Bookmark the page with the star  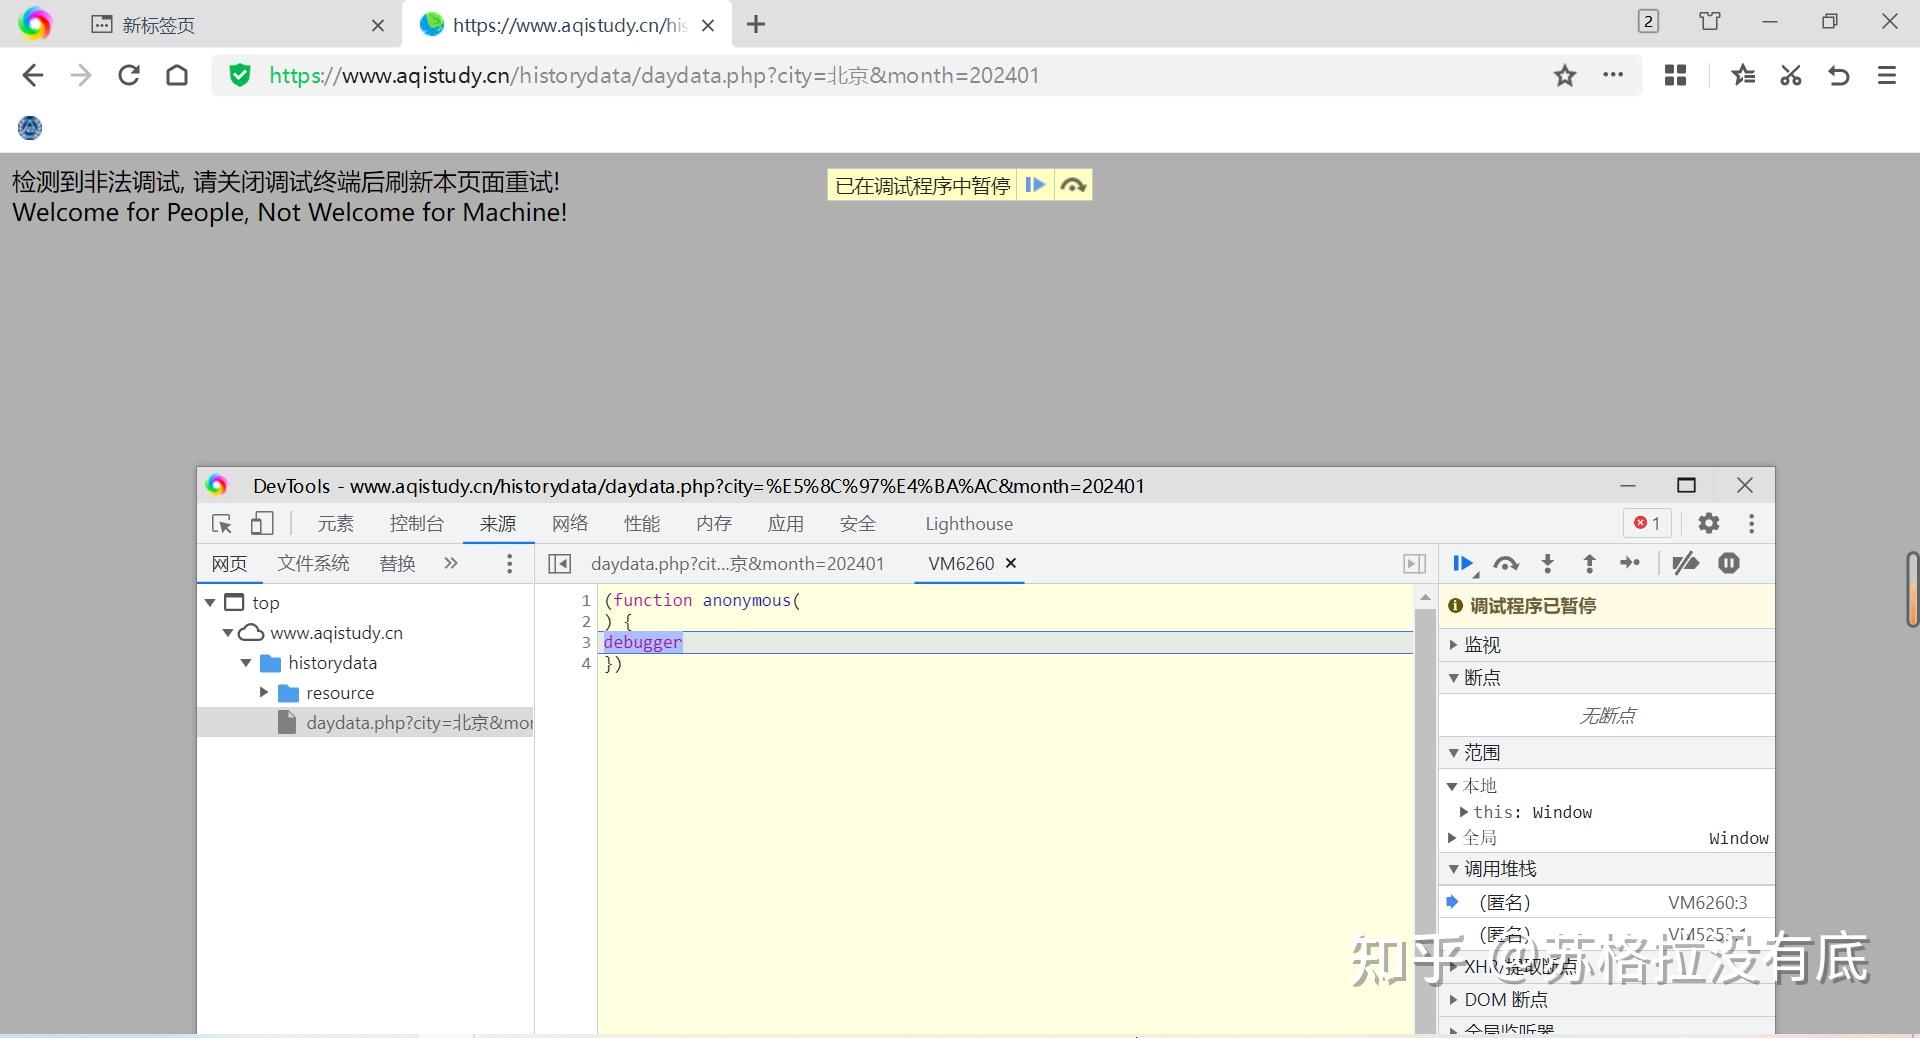click(x=1565, y=75)
